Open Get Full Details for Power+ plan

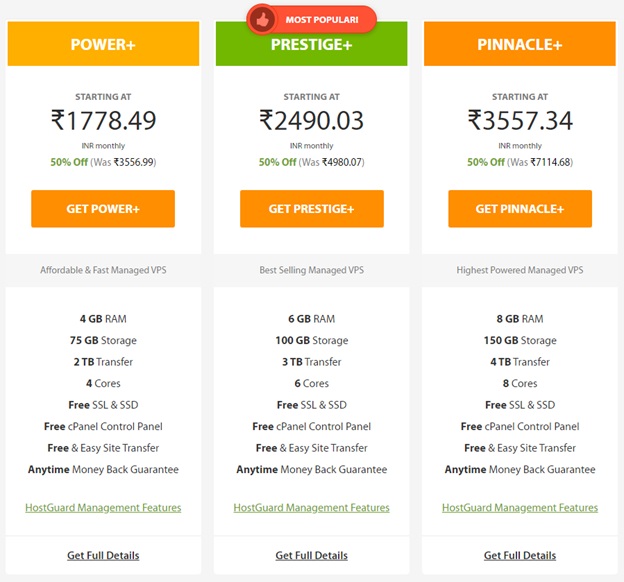tap(103, 555)
